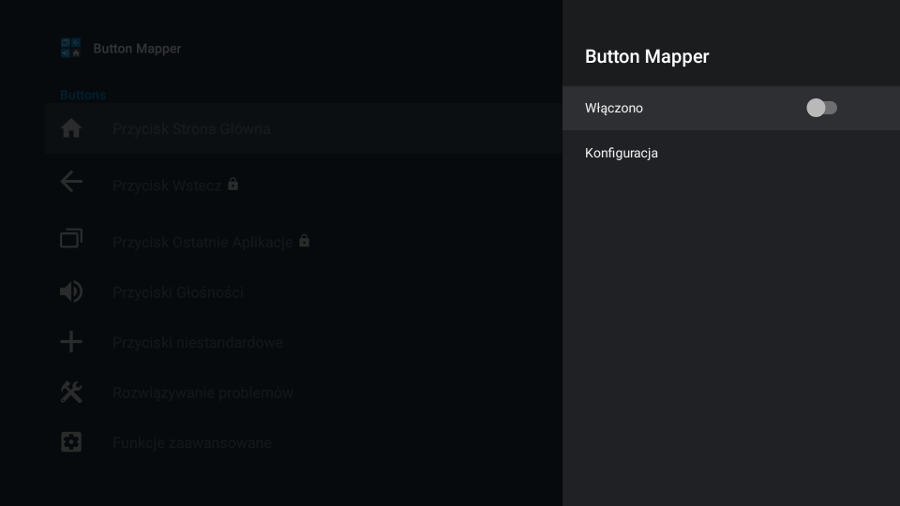Click the tools icon for troubleshooting
This screenshot has height=506, width=900.
pos(71,392)
